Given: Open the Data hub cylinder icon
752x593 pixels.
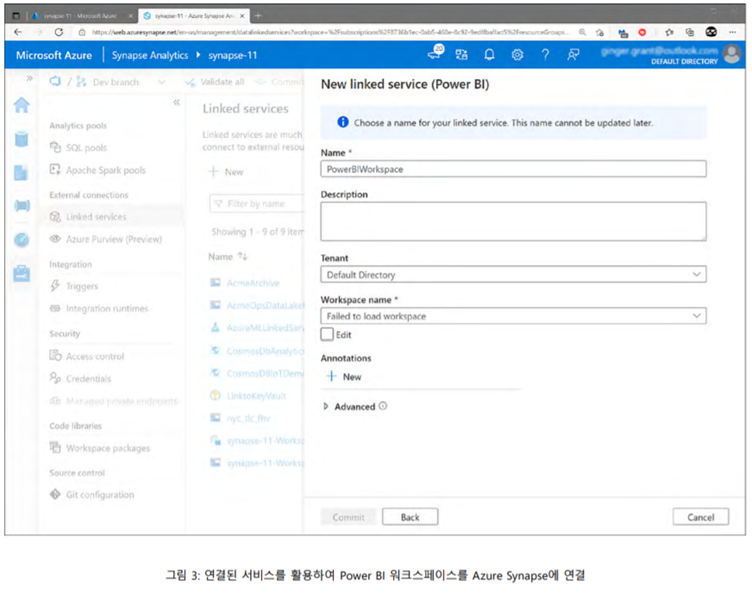Looking at the screenshot, I should pos(22,139).
